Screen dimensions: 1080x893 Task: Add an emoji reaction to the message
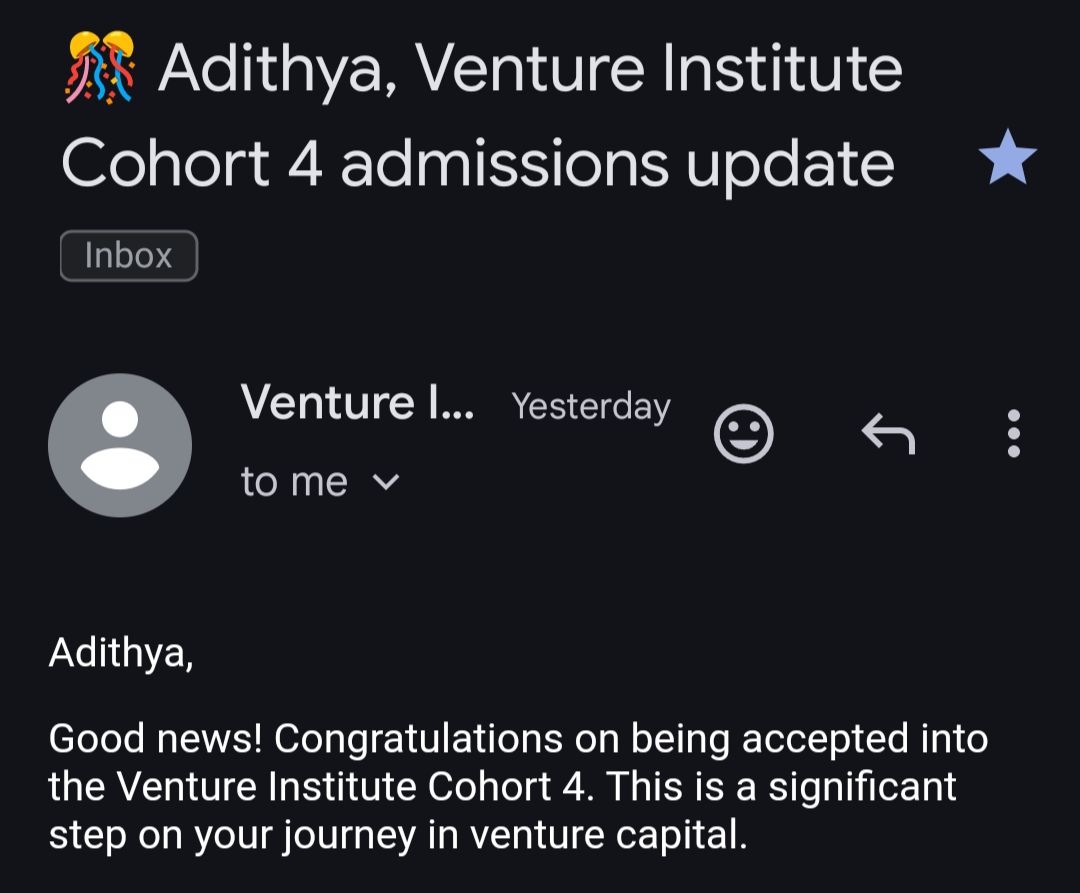[x=743, y=433]
